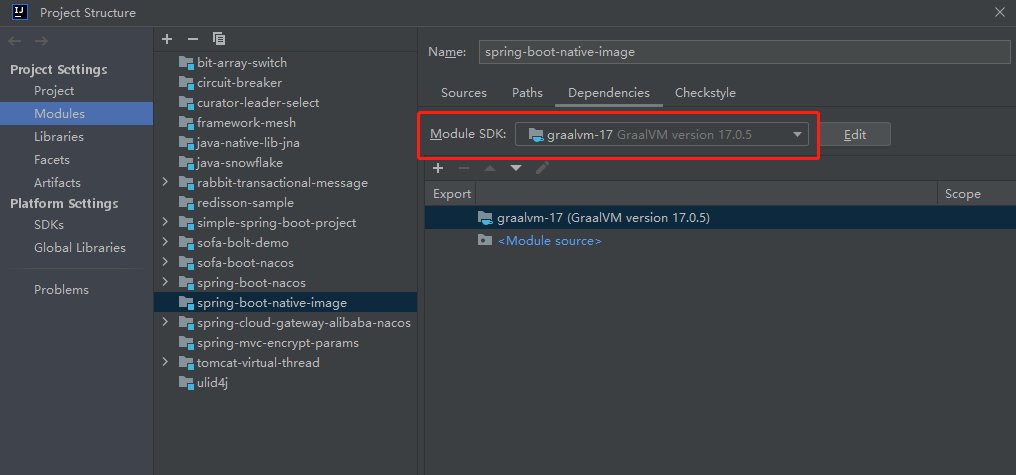
Task: Click the graalvm-17 SDK icon in dependency row
Action: 485,218
